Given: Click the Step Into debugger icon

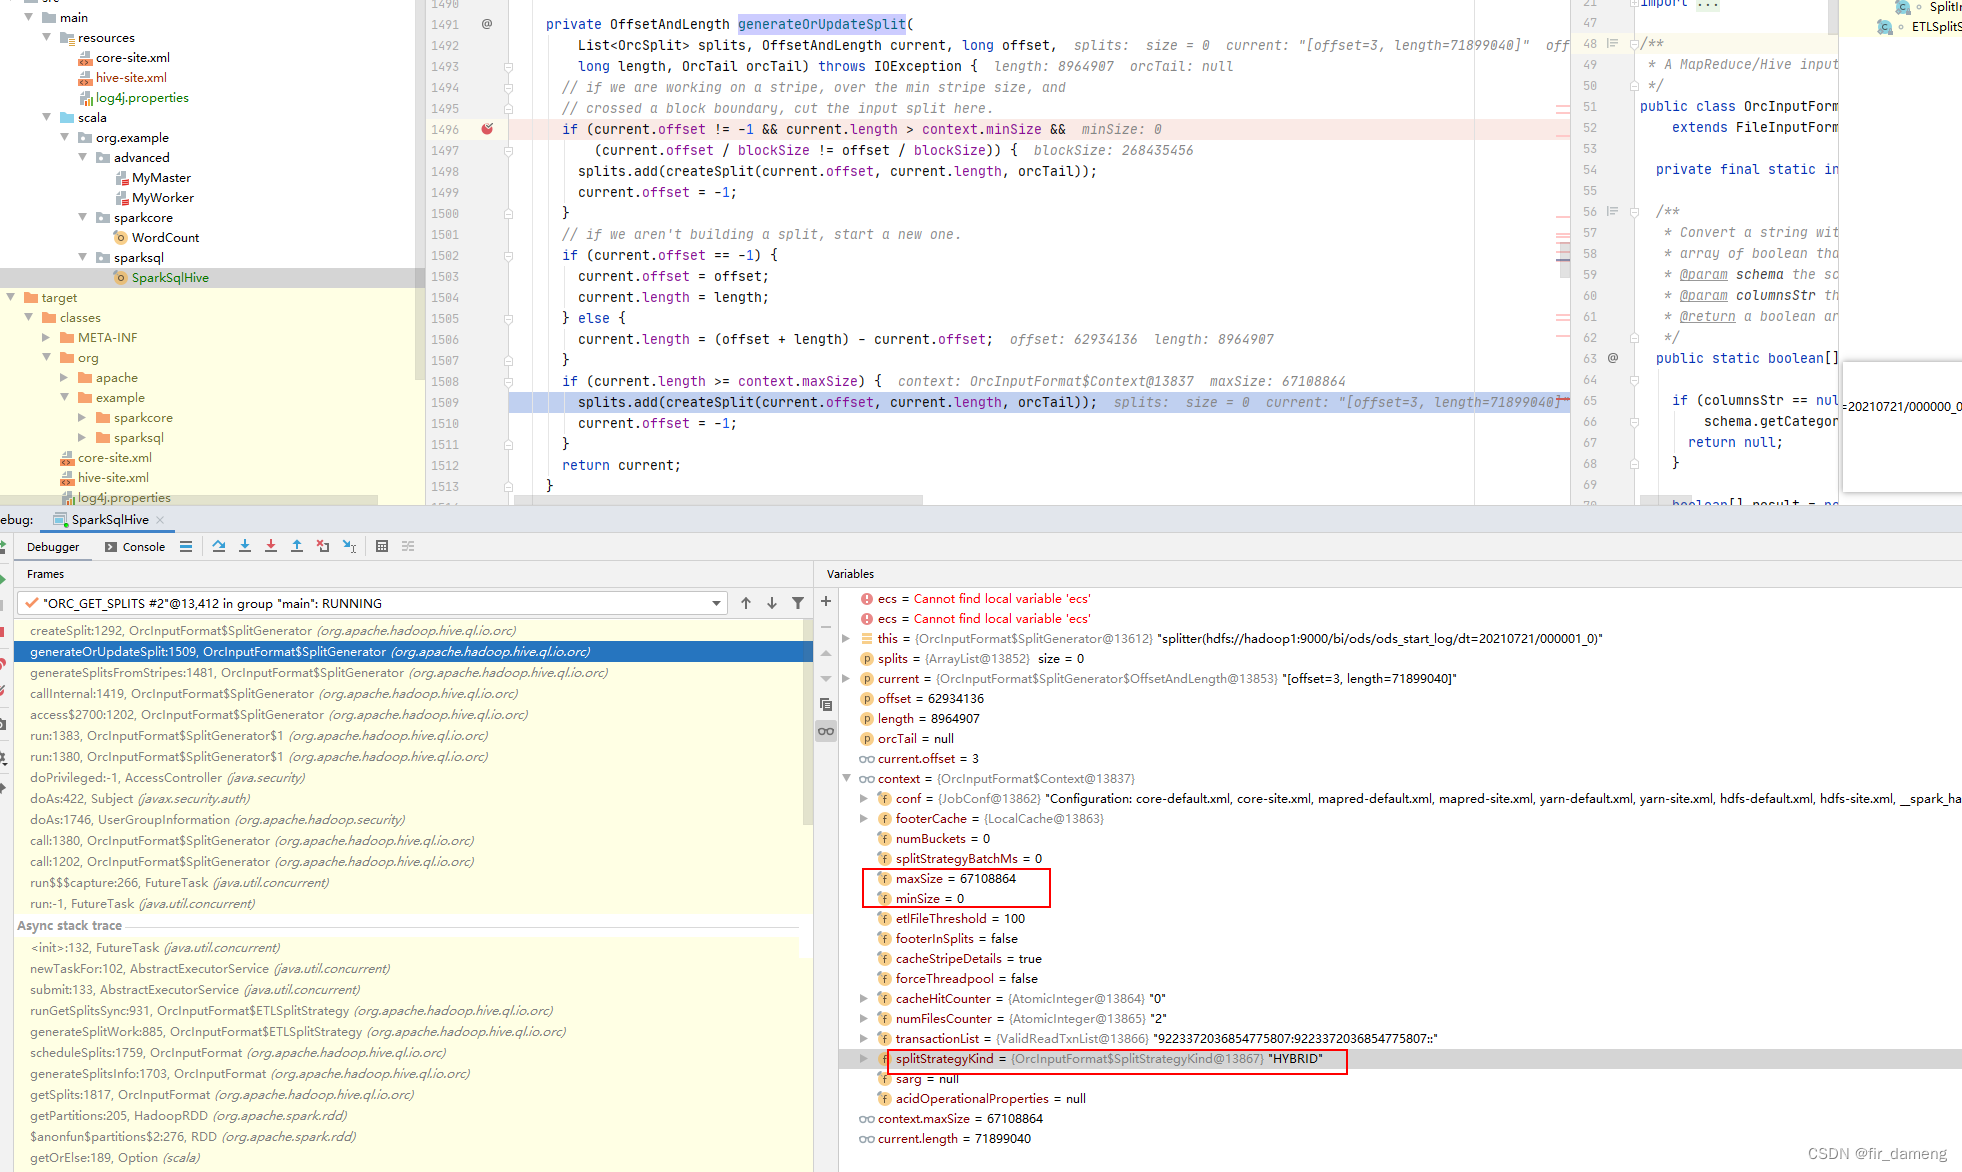Looking at the screenshot, I should coord(245,546).
